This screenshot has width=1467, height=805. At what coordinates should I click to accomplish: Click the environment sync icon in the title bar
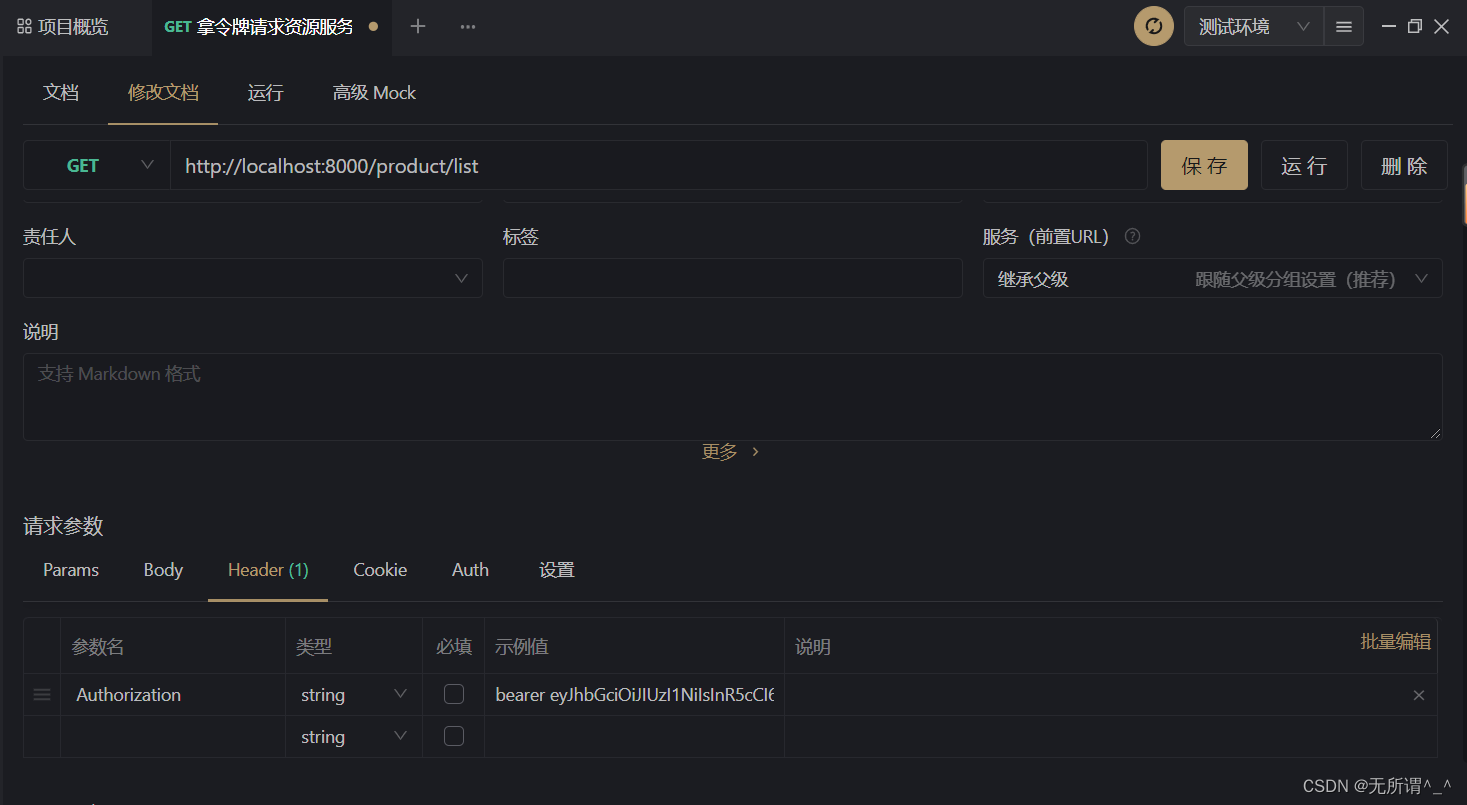(1153, 26)
